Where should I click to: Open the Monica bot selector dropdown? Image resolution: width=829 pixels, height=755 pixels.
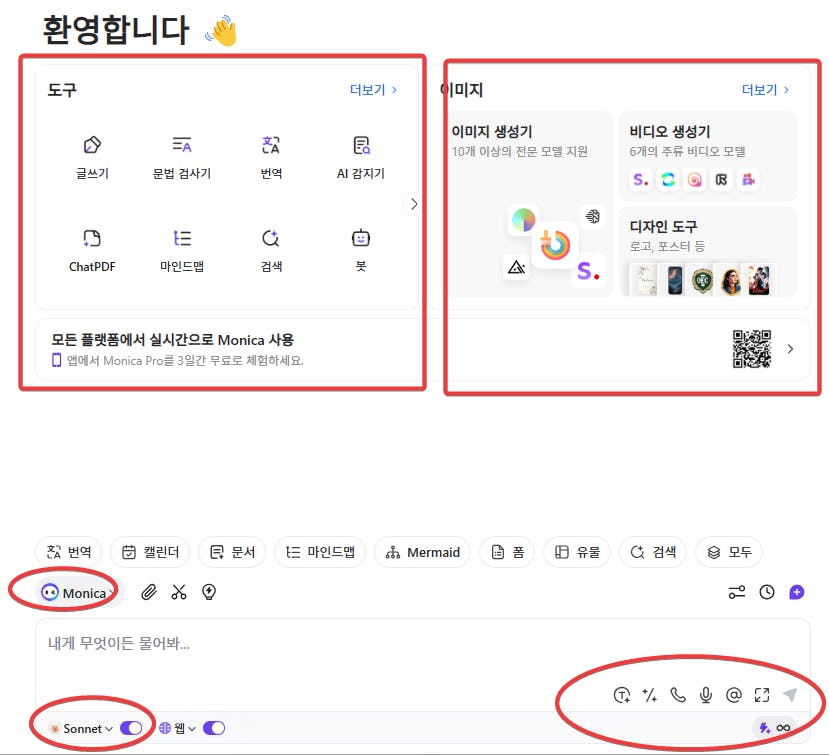click(79, 593)
